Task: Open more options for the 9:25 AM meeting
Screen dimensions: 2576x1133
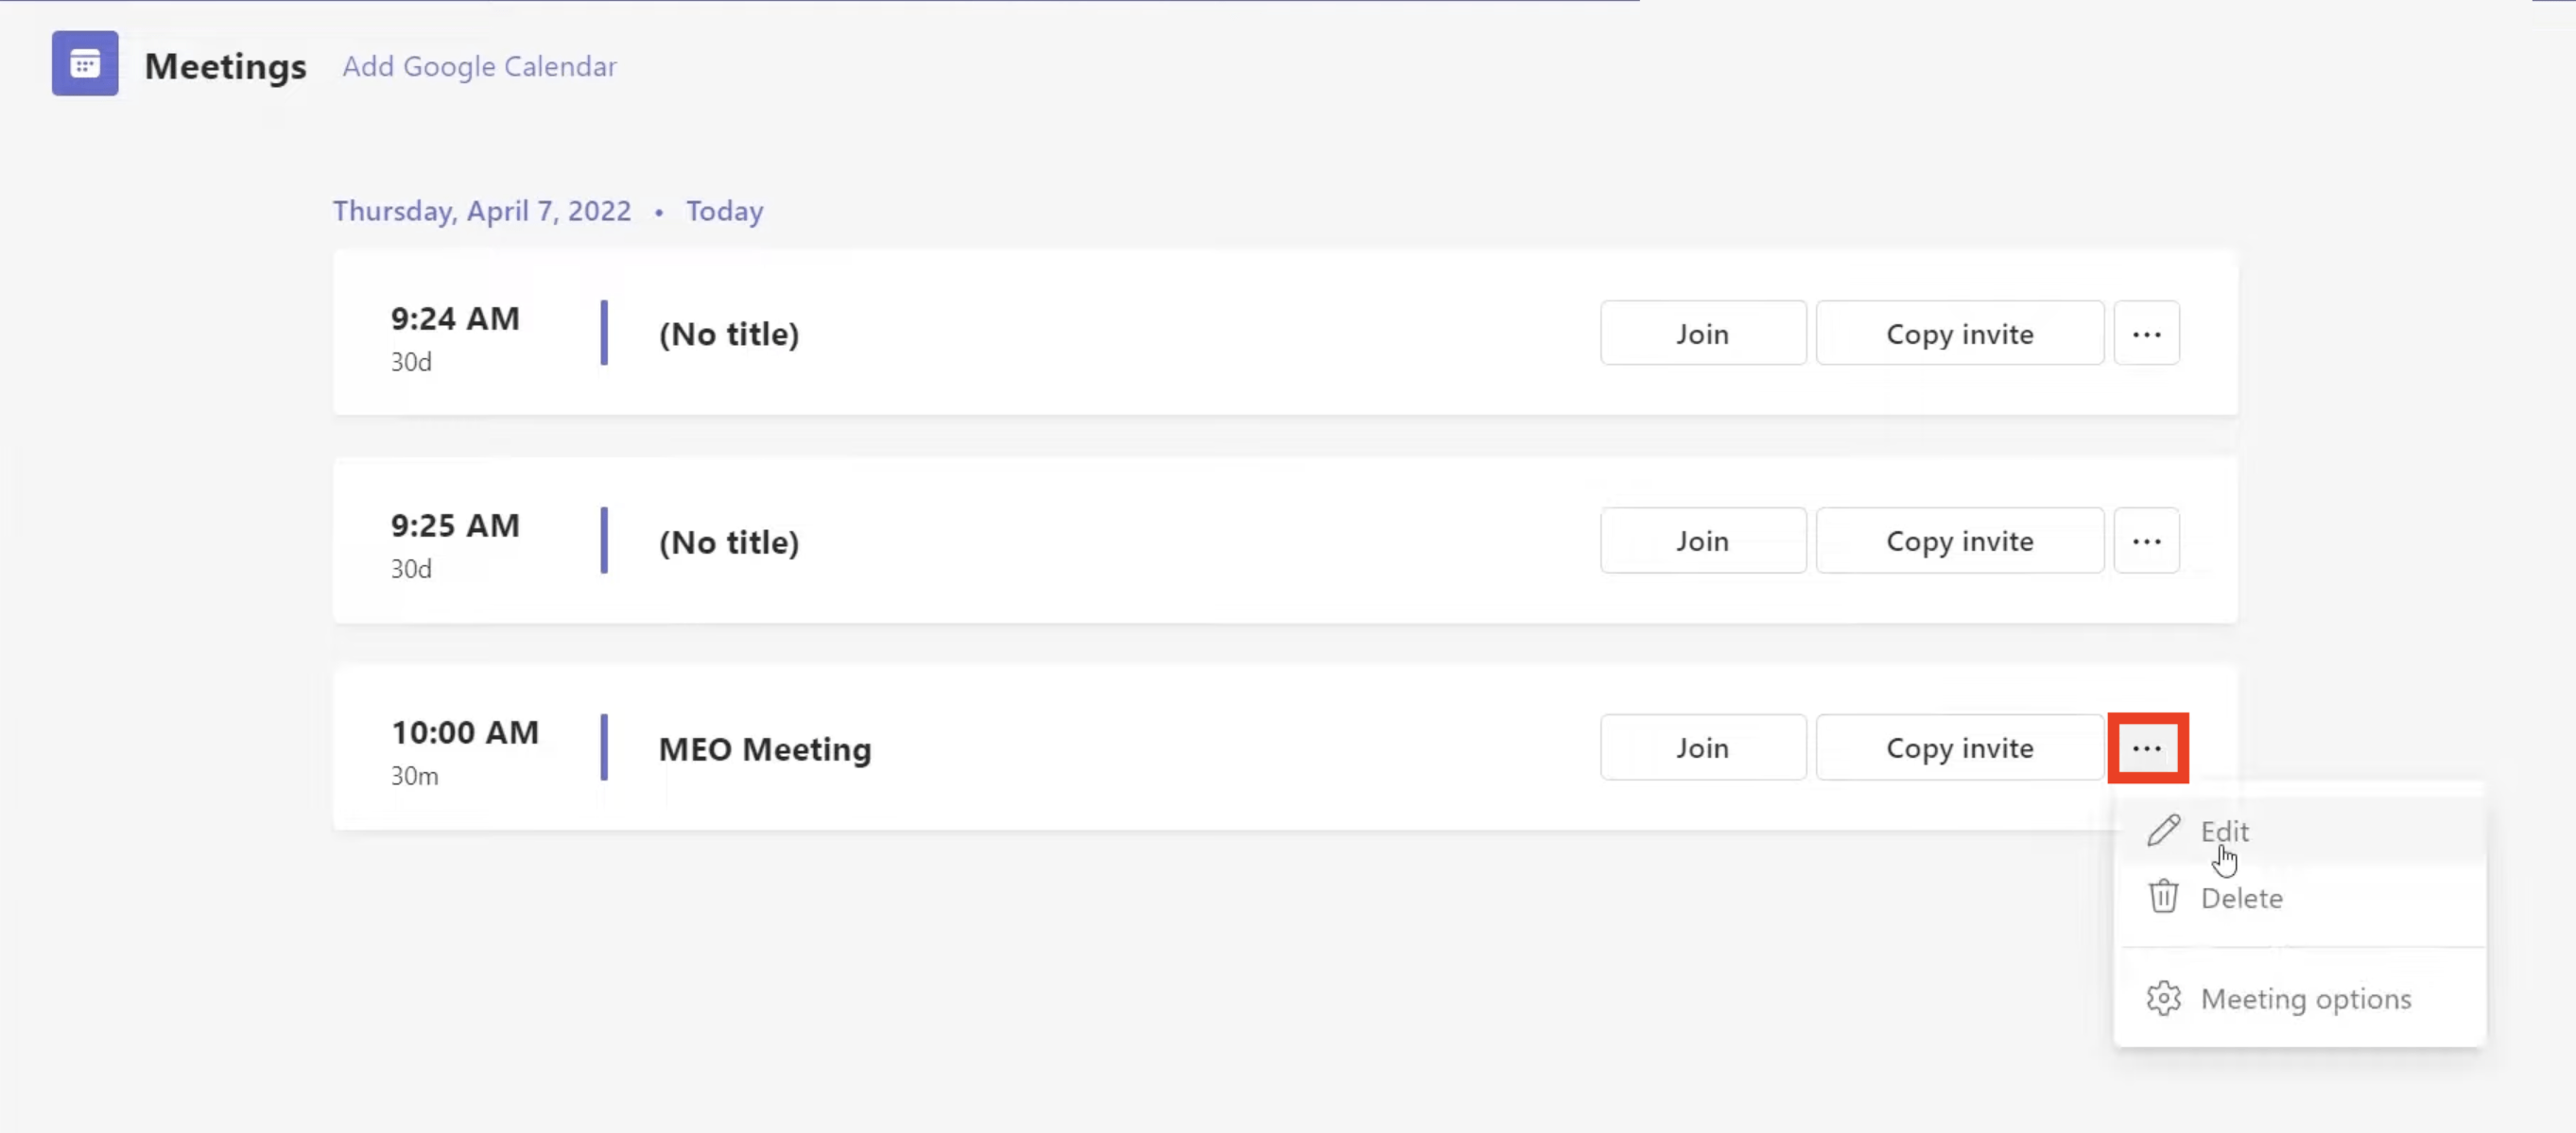Action: pos(2146,540)
